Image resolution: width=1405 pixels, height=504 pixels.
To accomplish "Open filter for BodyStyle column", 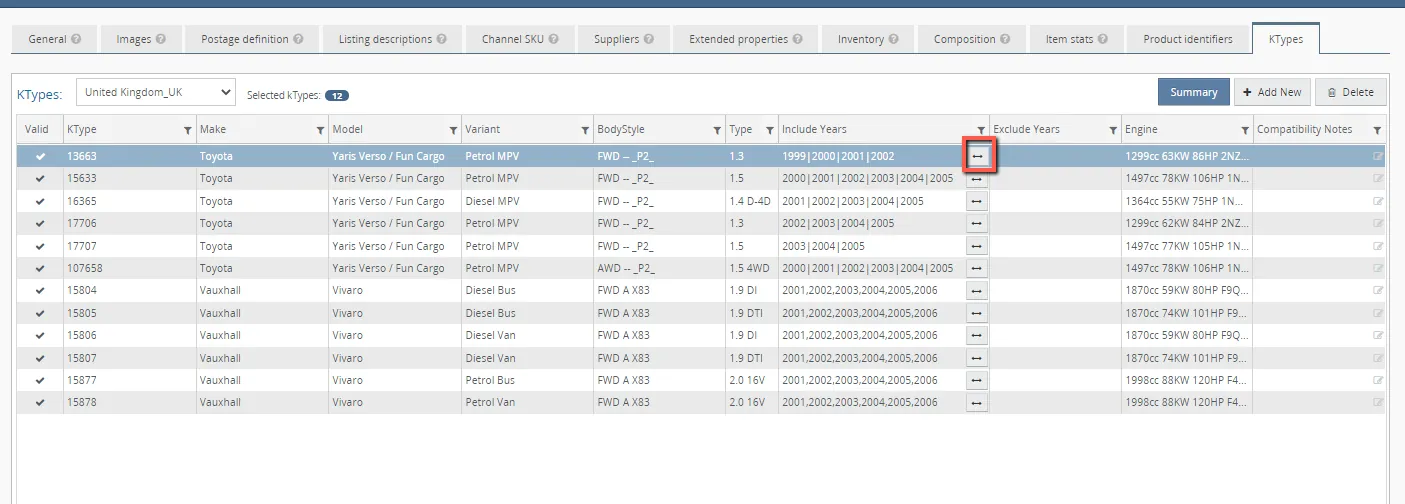I will (x=717, y=130).
